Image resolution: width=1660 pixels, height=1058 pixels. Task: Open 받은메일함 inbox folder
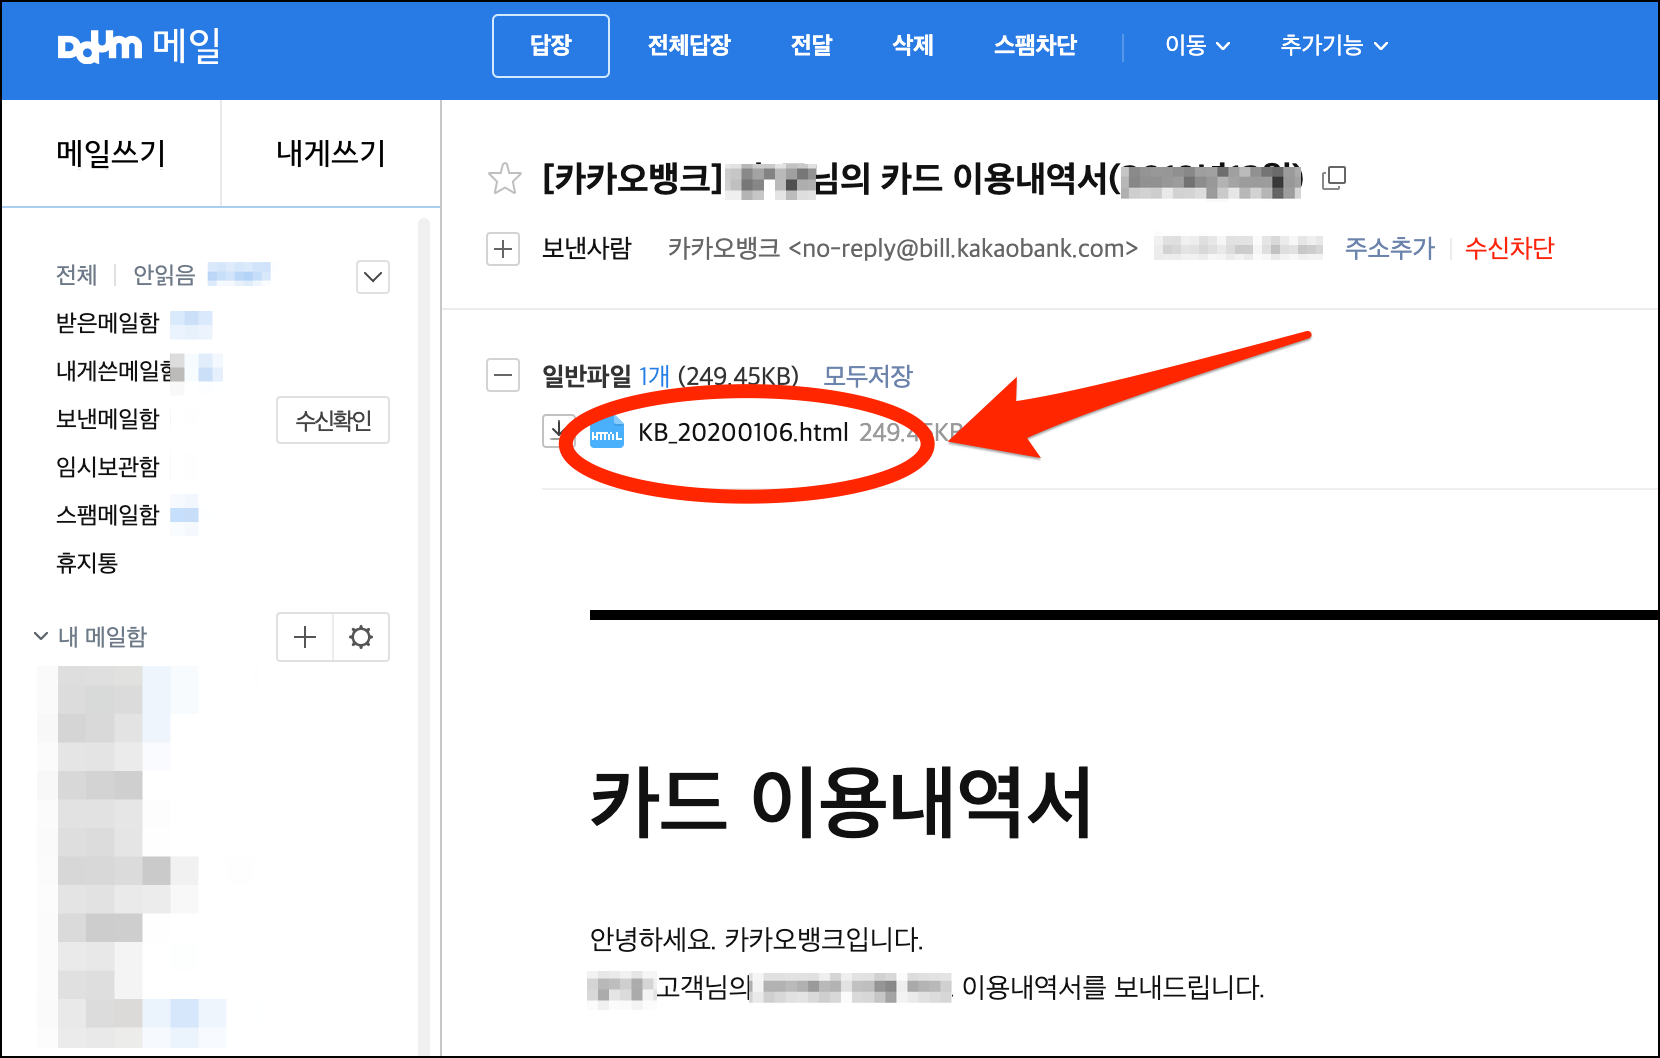108,323
